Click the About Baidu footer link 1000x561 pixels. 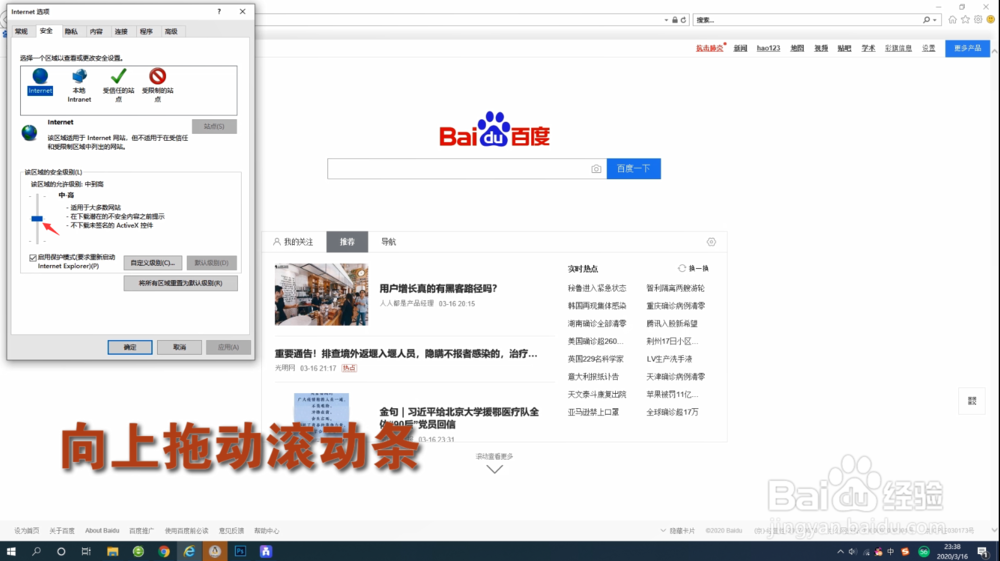102,530
